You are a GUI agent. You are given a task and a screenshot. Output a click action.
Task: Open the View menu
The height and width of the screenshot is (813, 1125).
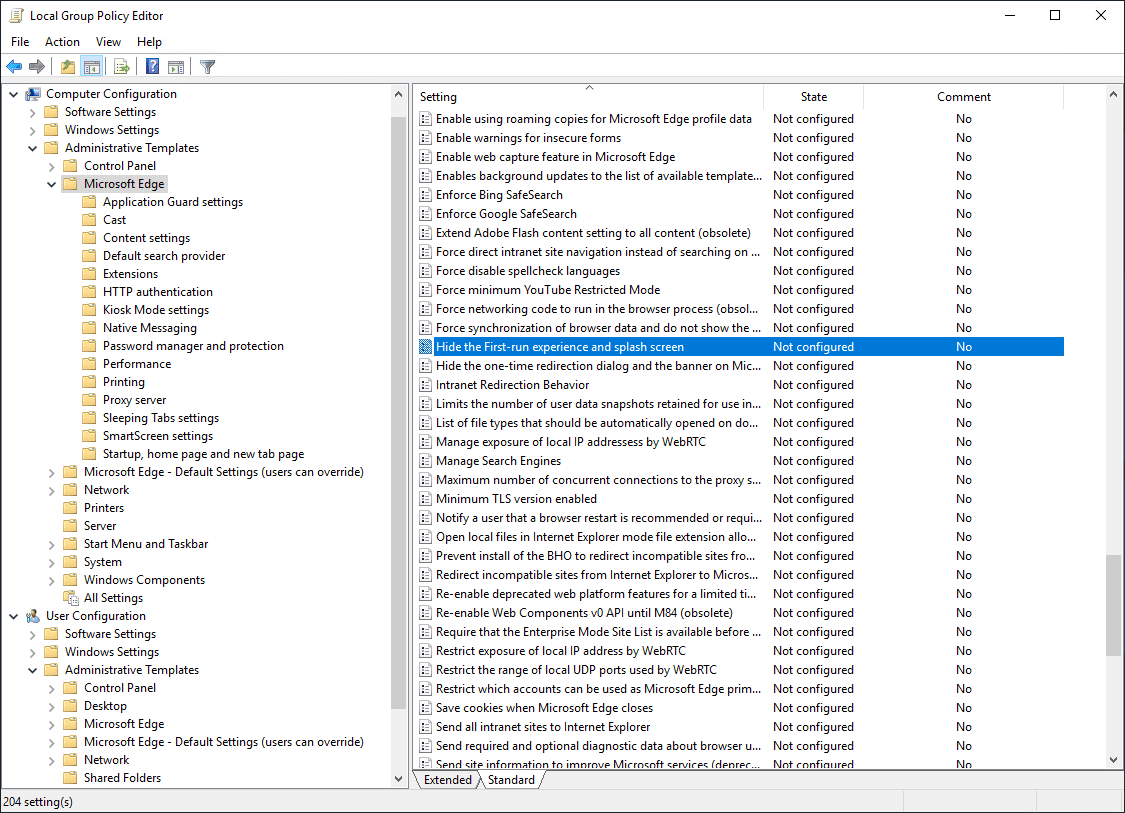point(108,42)
